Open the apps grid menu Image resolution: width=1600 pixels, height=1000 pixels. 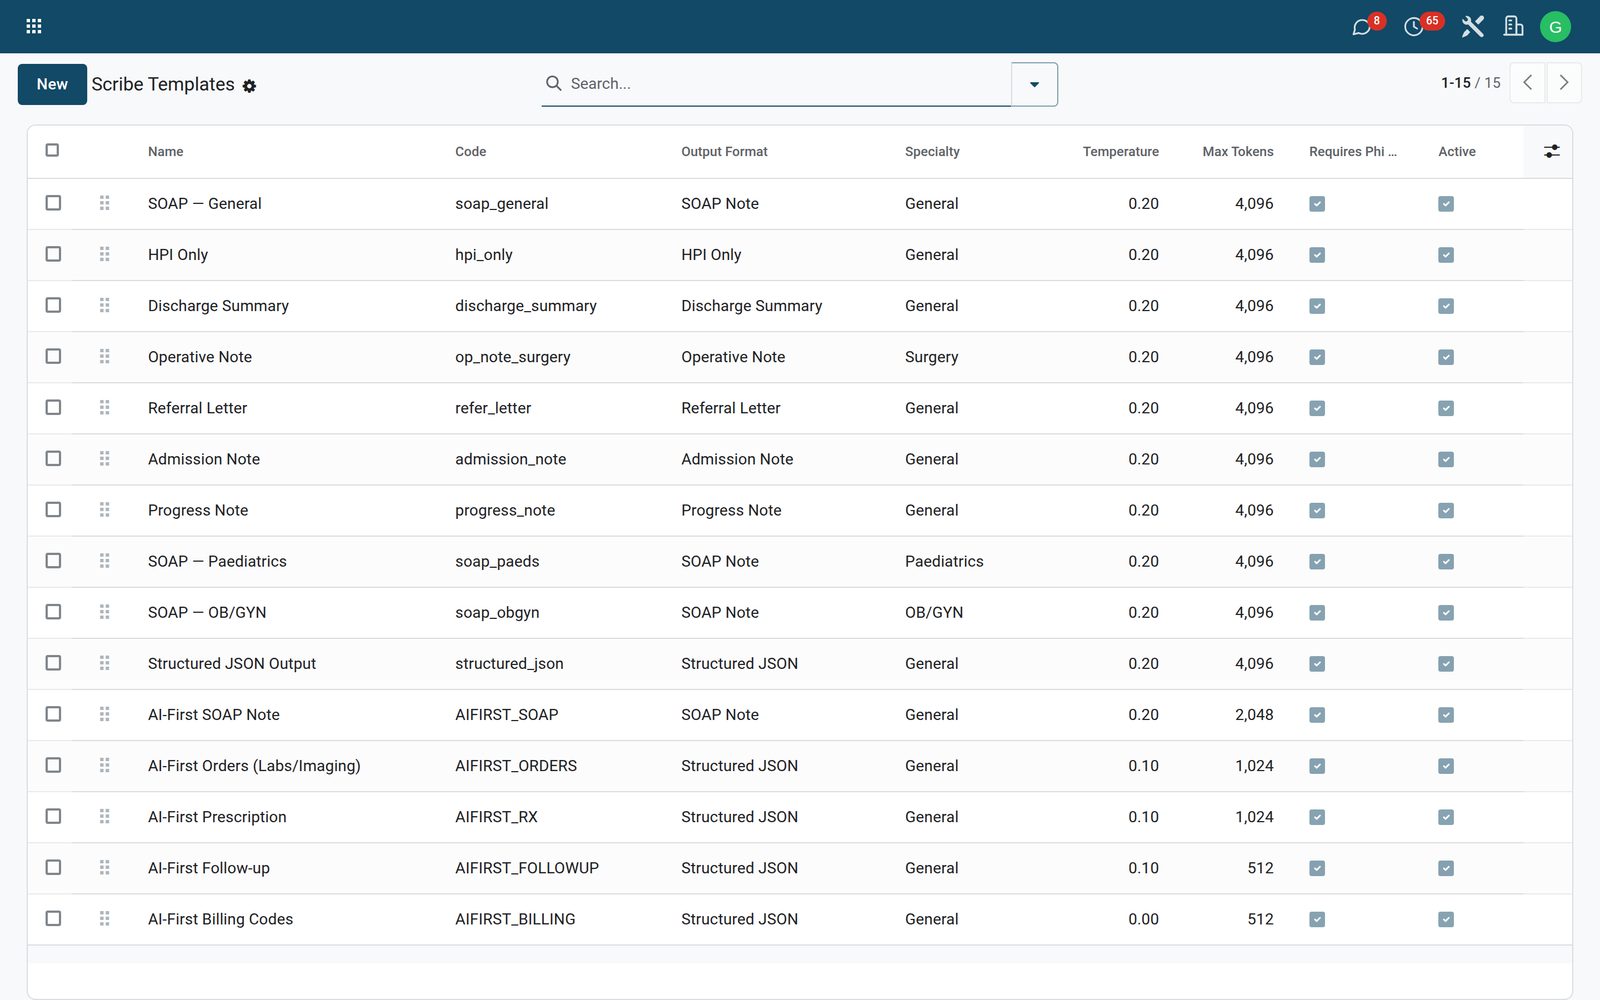[x=33, y=26]
